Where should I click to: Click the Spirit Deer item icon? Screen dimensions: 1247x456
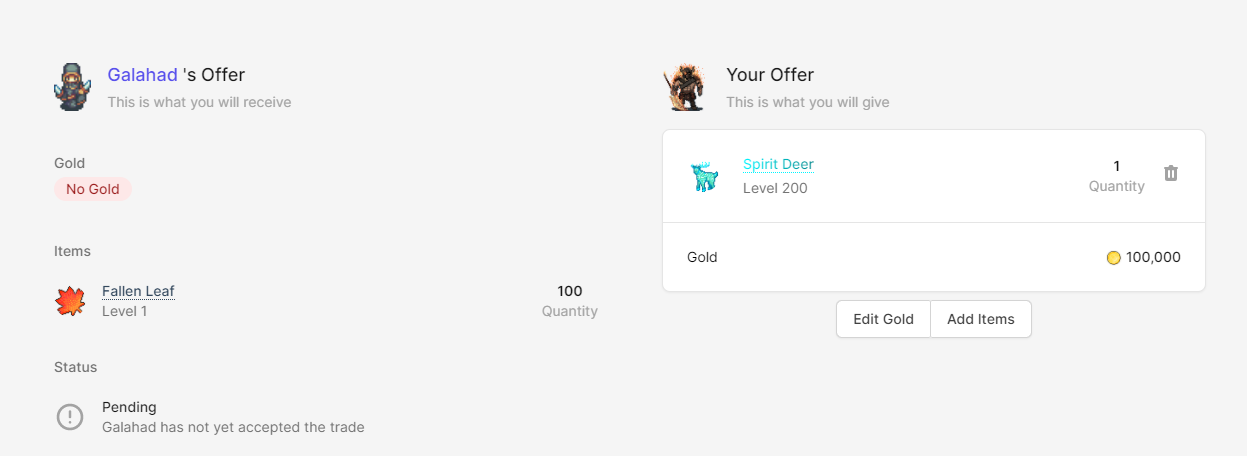point(705,177)
